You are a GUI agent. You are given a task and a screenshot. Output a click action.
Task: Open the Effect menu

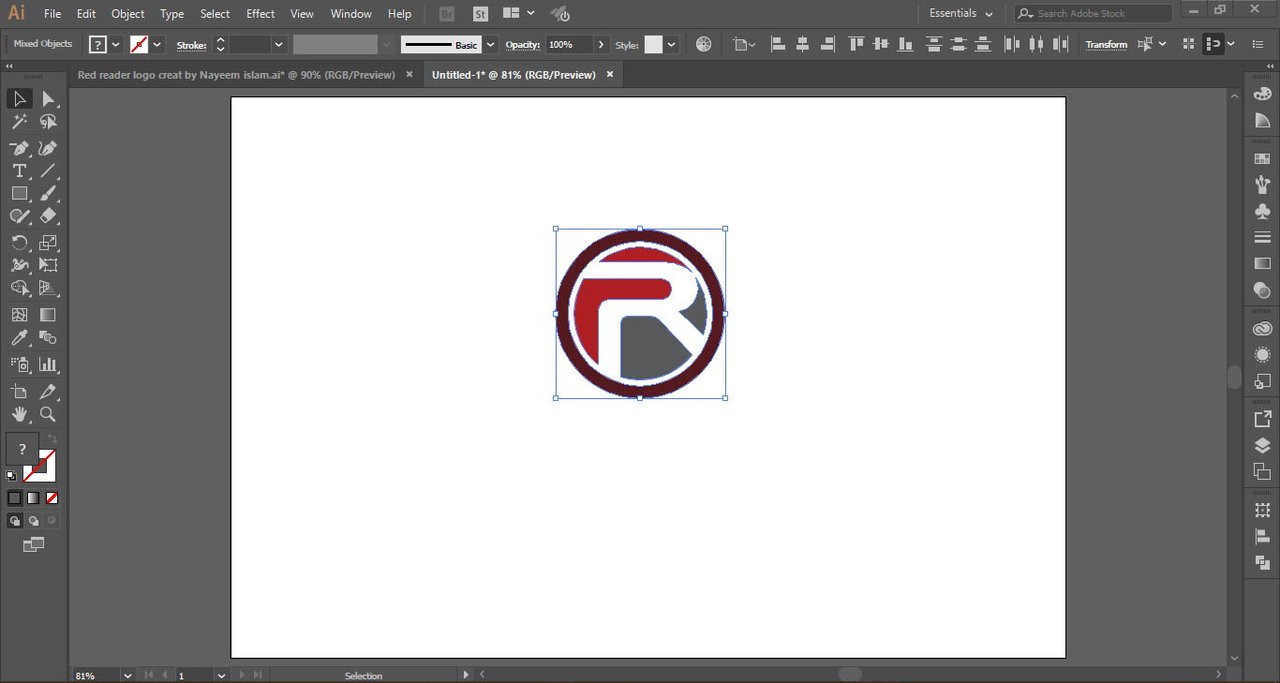260,14
